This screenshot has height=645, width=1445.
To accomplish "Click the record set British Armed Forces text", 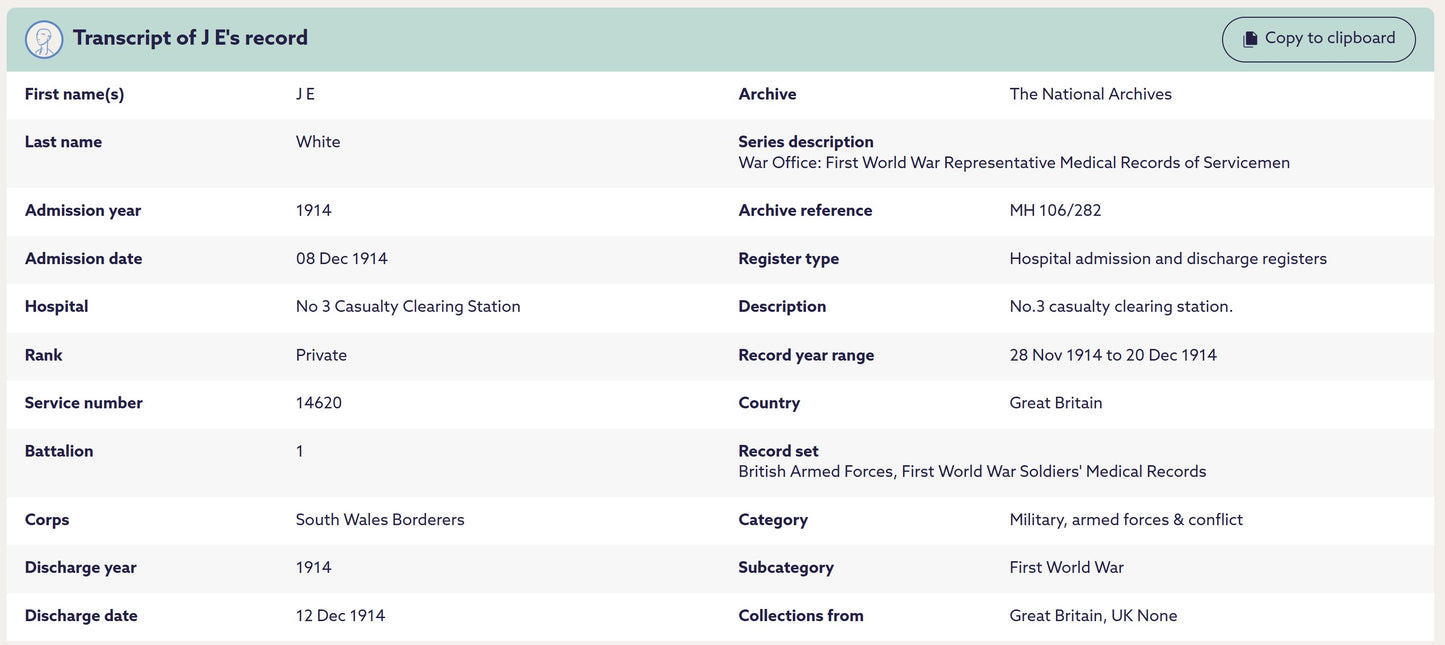I will coord(972,472).
